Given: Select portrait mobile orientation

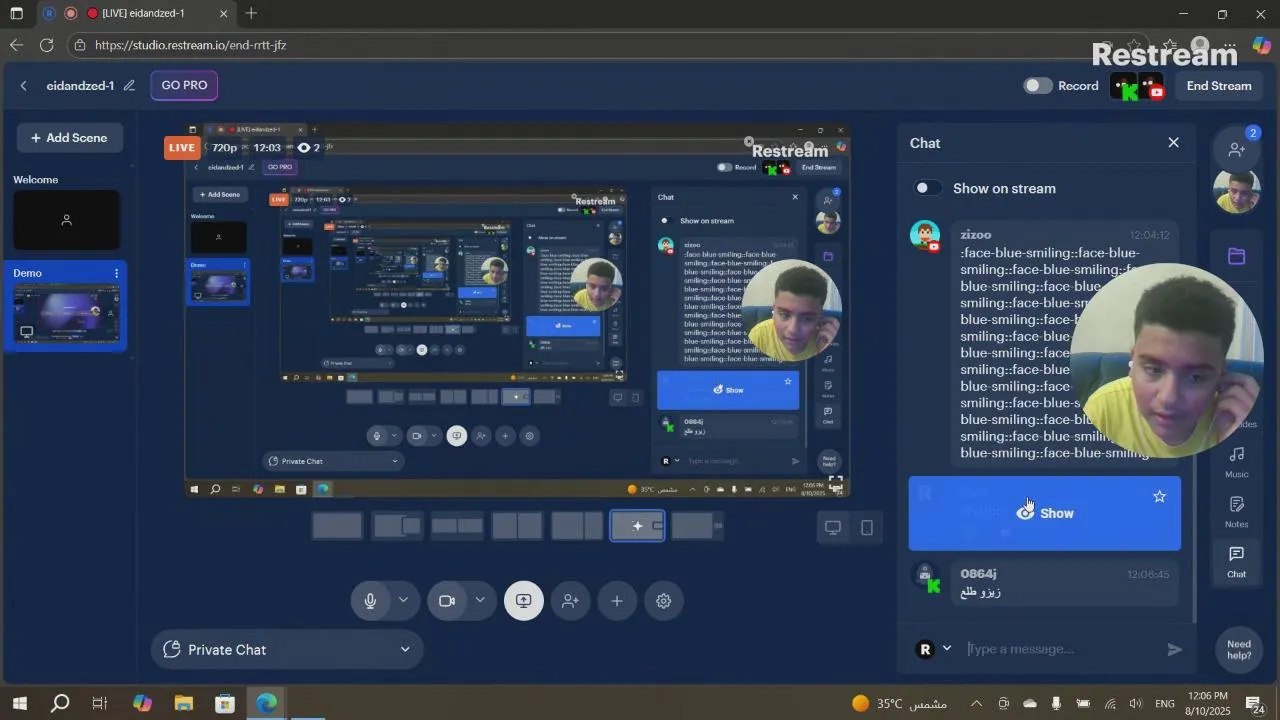Looking at the screenshot, I should pos(867,527).
